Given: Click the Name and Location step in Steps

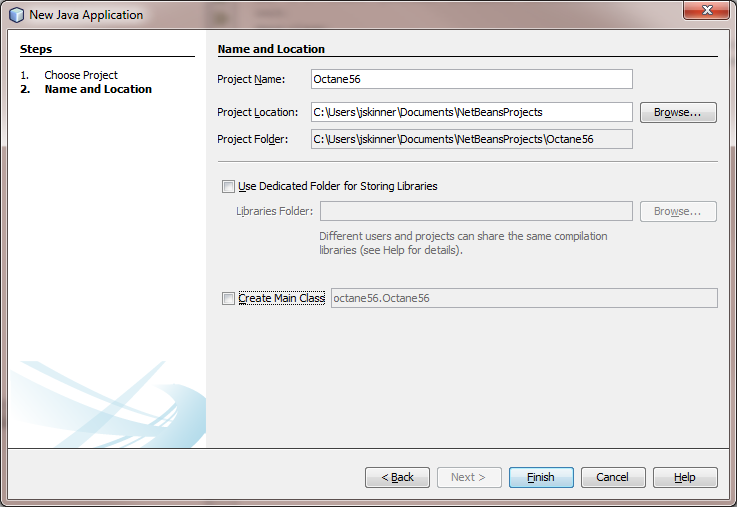Looking at the screenshot, I should click(98, 89).
